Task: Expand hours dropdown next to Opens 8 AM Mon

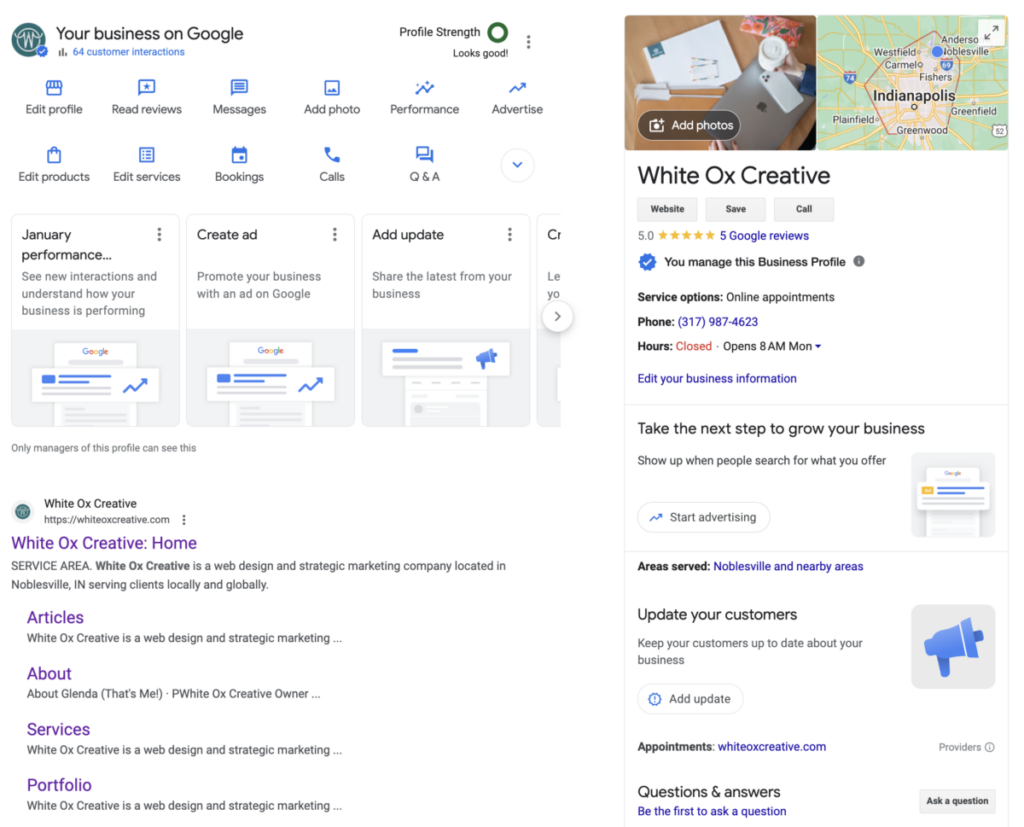Action: pos(818,346)
